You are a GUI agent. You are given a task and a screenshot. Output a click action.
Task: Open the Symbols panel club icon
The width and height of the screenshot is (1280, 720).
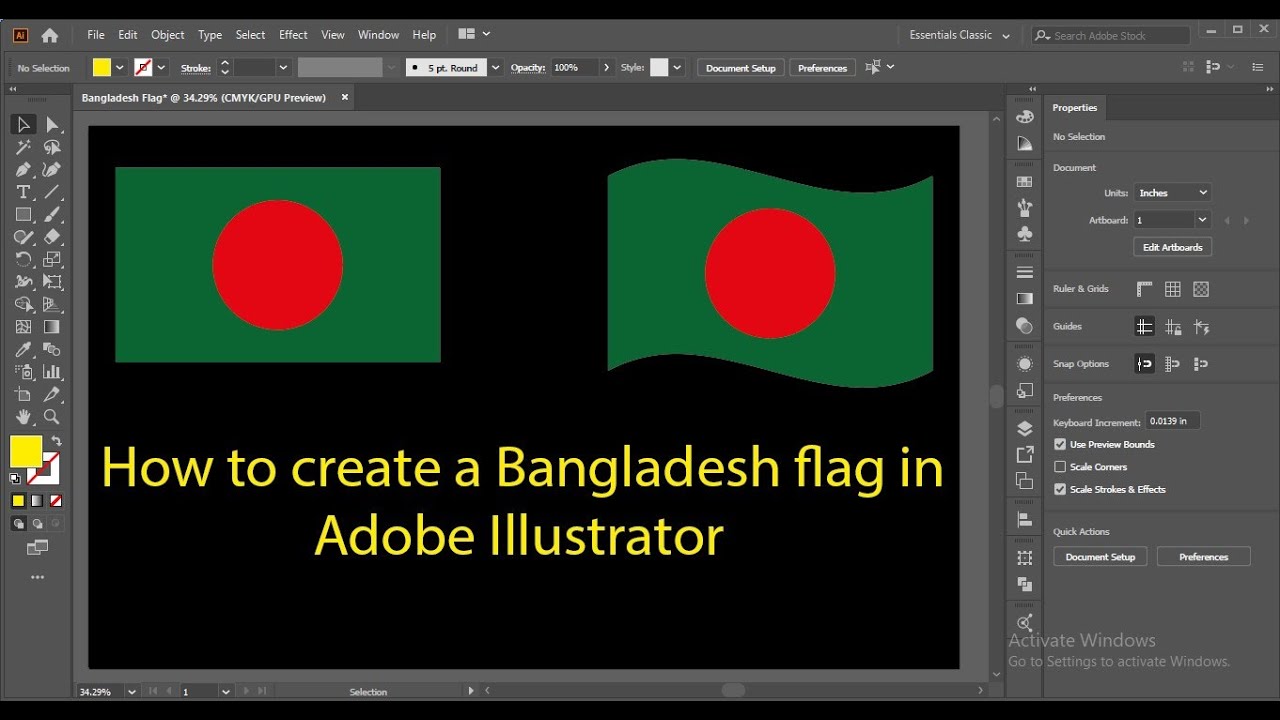pyautogui.click(x=1024, y=234)
